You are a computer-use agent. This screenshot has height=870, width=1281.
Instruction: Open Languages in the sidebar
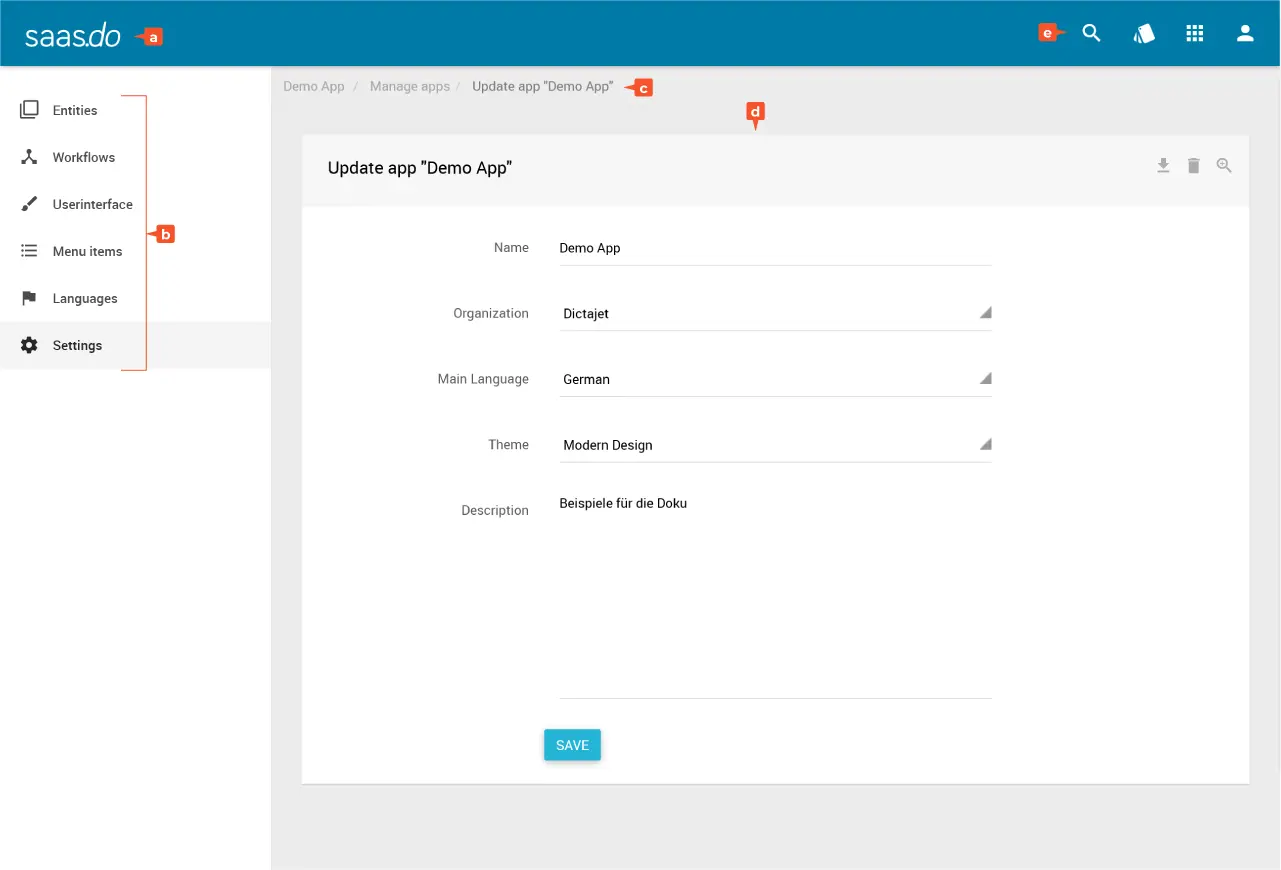85,298
